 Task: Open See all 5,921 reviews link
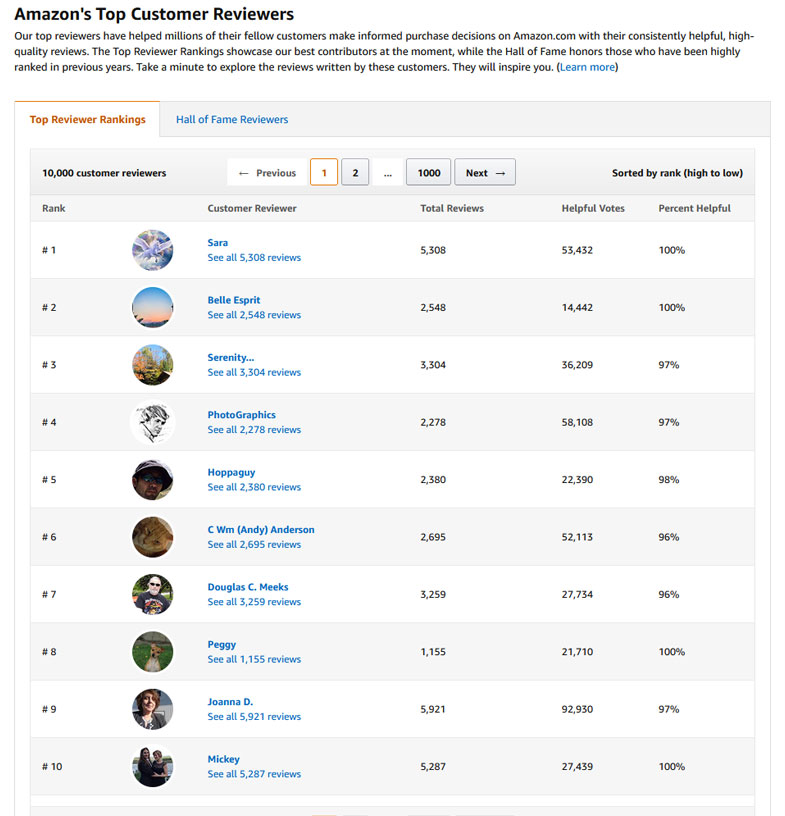(254, 717)
